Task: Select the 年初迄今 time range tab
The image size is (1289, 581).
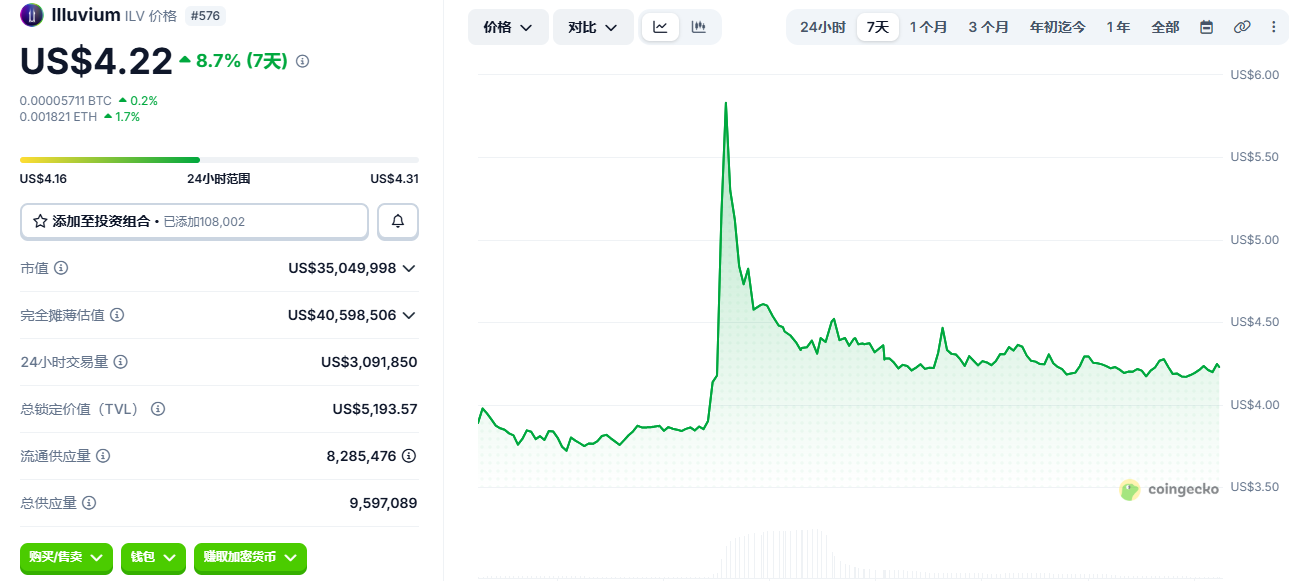Action: pyautogui.click(x=1058, y=27)
